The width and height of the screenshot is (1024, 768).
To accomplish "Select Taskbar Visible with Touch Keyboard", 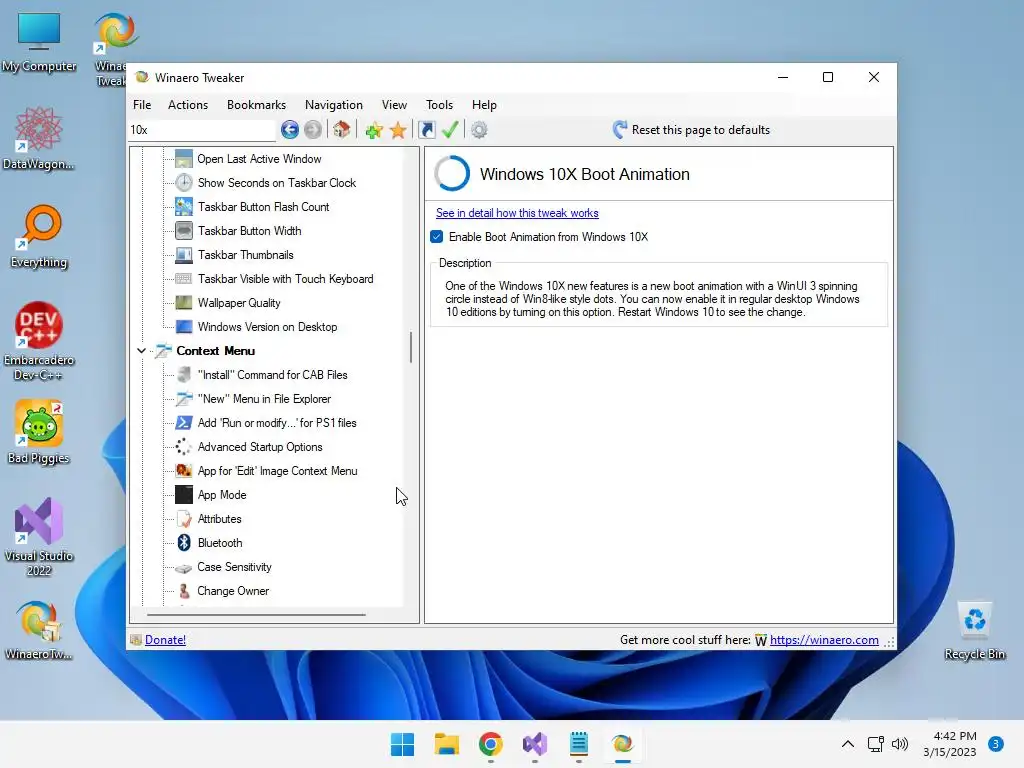I will point(285,279).
